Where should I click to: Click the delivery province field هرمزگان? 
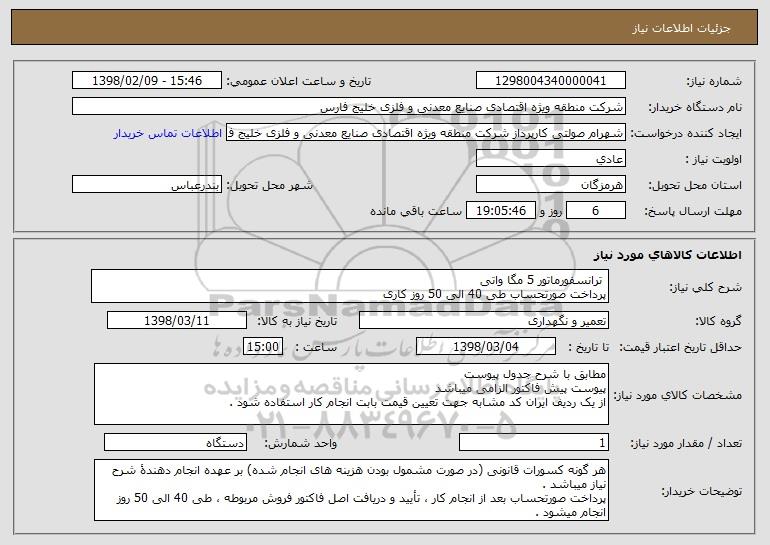550,185
